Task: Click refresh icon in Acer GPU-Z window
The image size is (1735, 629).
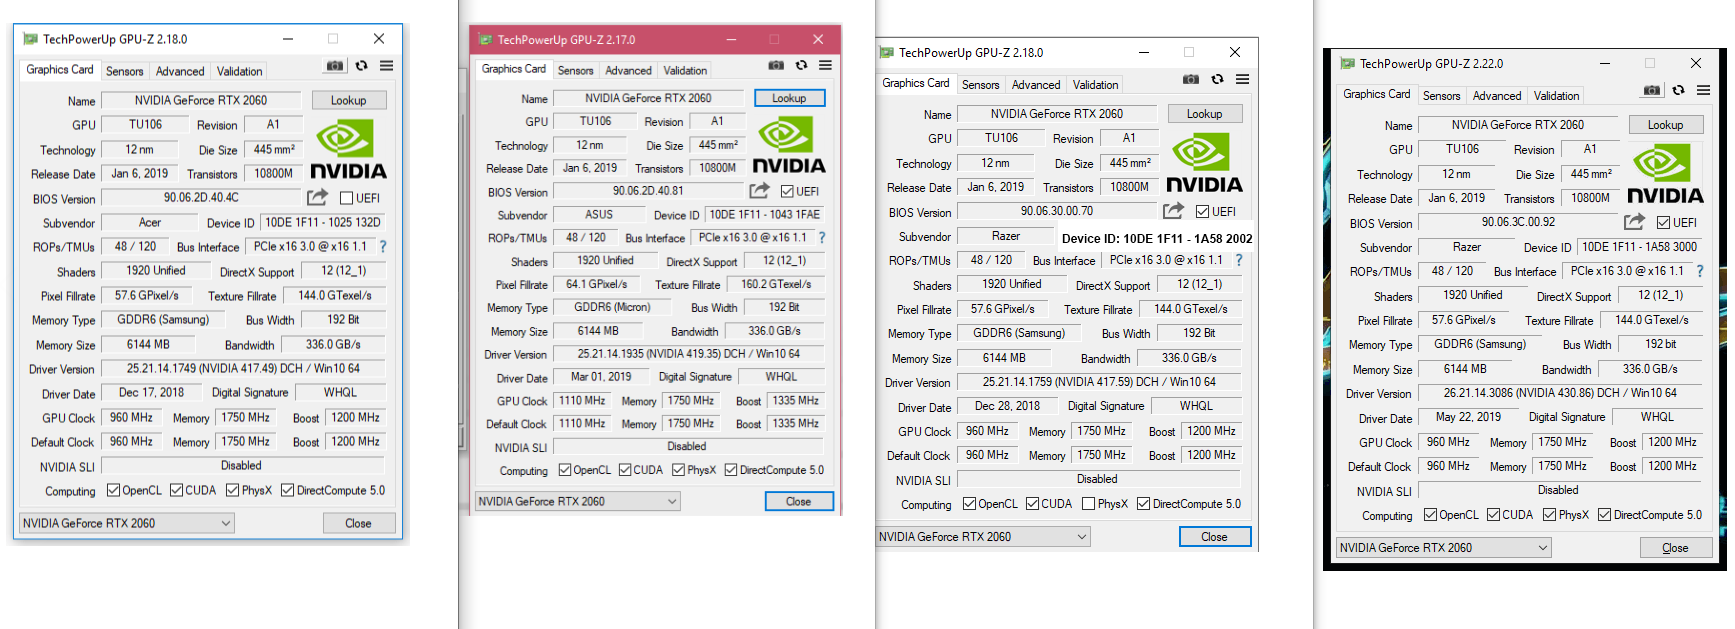Action: tap(361, 66)
